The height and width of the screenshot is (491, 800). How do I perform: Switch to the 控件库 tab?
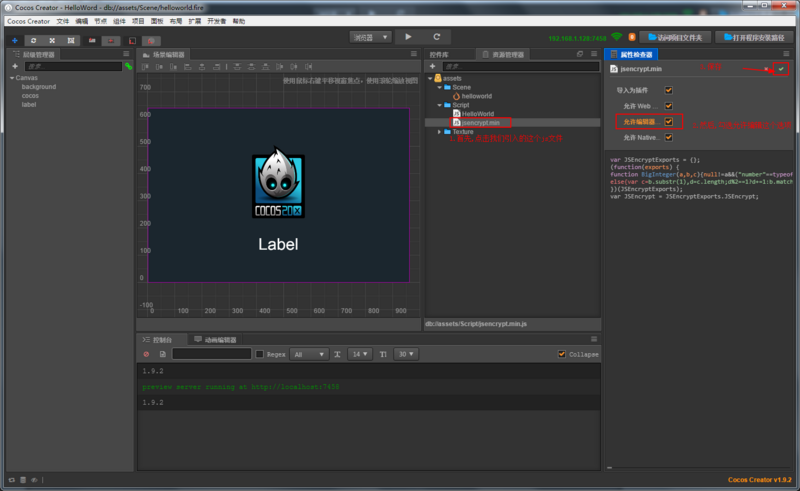[439, 55]
